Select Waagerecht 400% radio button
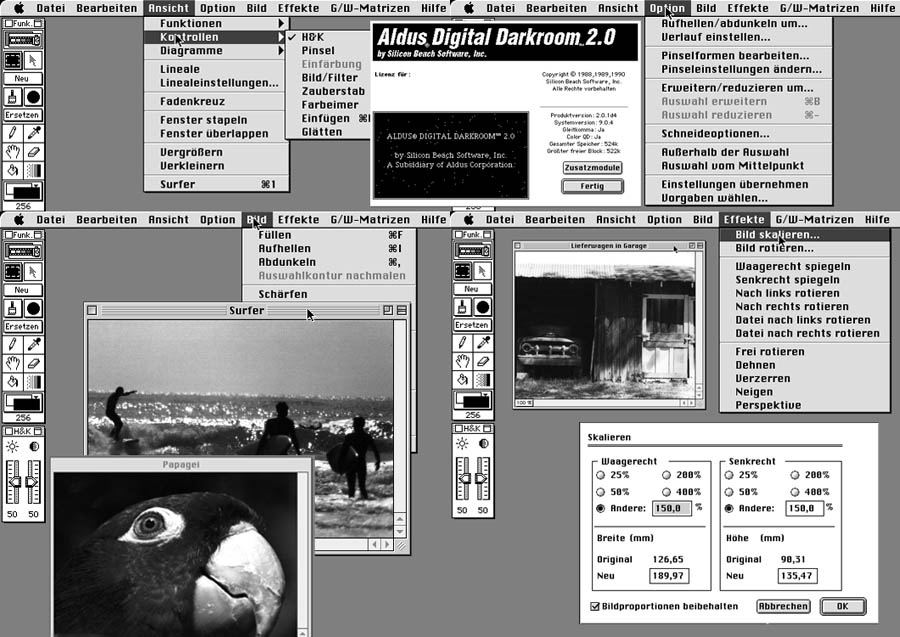 point(666,492)
